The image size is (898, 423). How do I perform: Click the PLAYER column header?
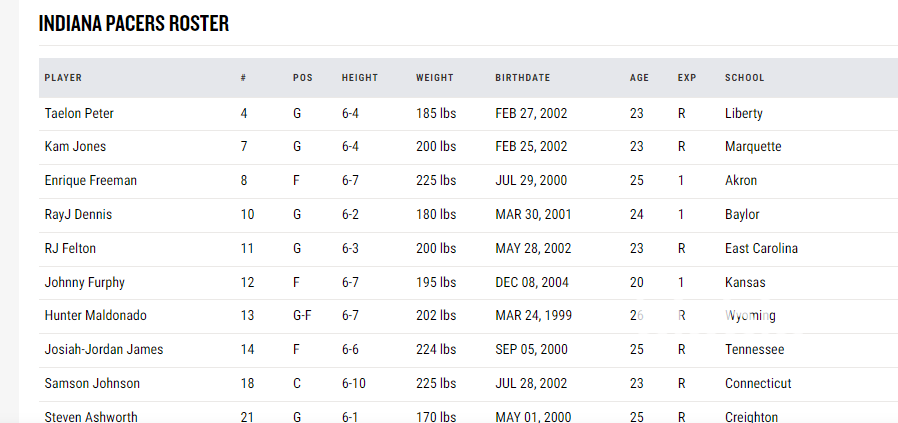(x=63, y=78)
